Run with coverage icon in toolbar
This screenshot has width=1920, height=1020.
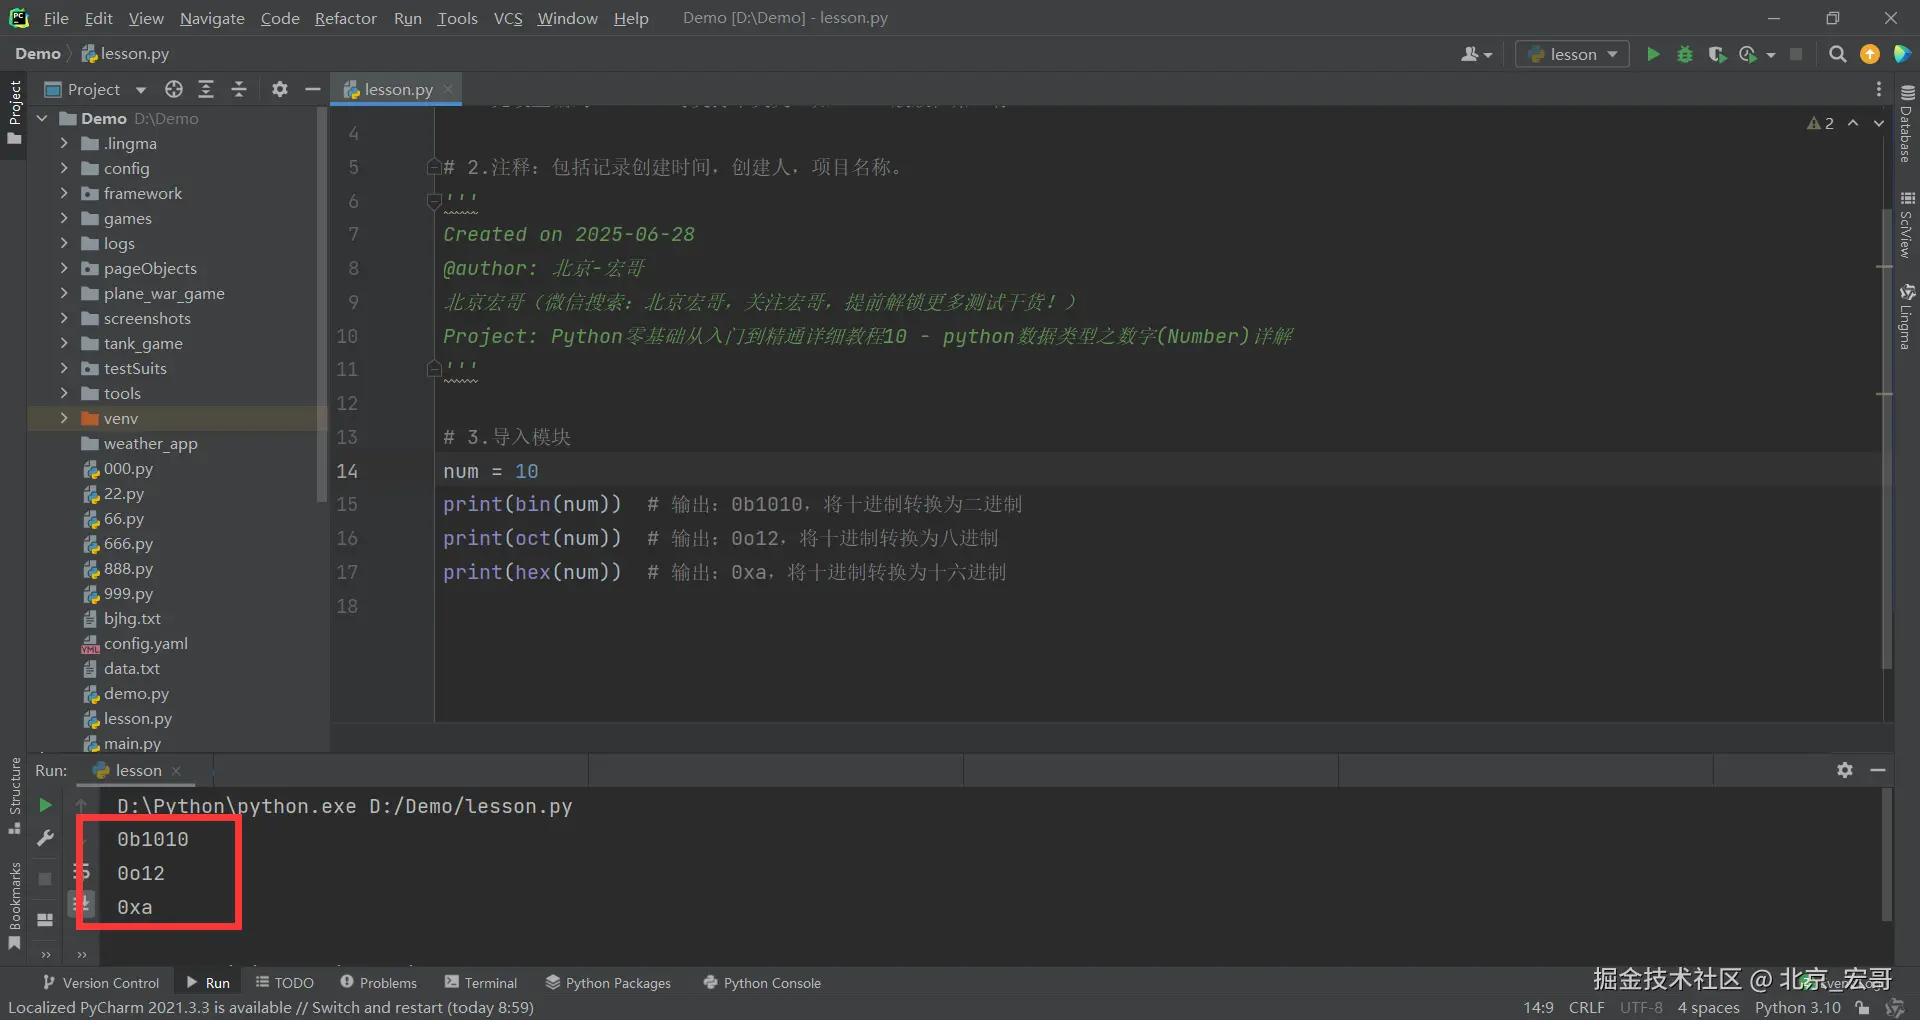click(1717, 54)
